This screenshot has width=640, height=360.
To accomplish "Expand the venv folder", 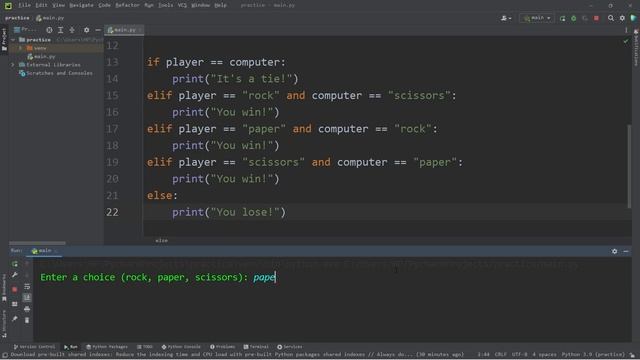I will (x=21, y=48).
